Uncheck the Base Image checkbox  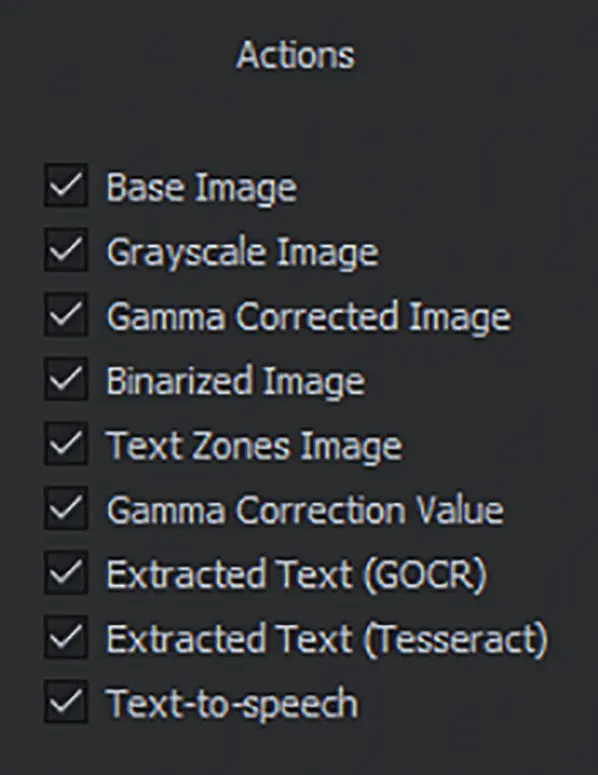(66, 185)
